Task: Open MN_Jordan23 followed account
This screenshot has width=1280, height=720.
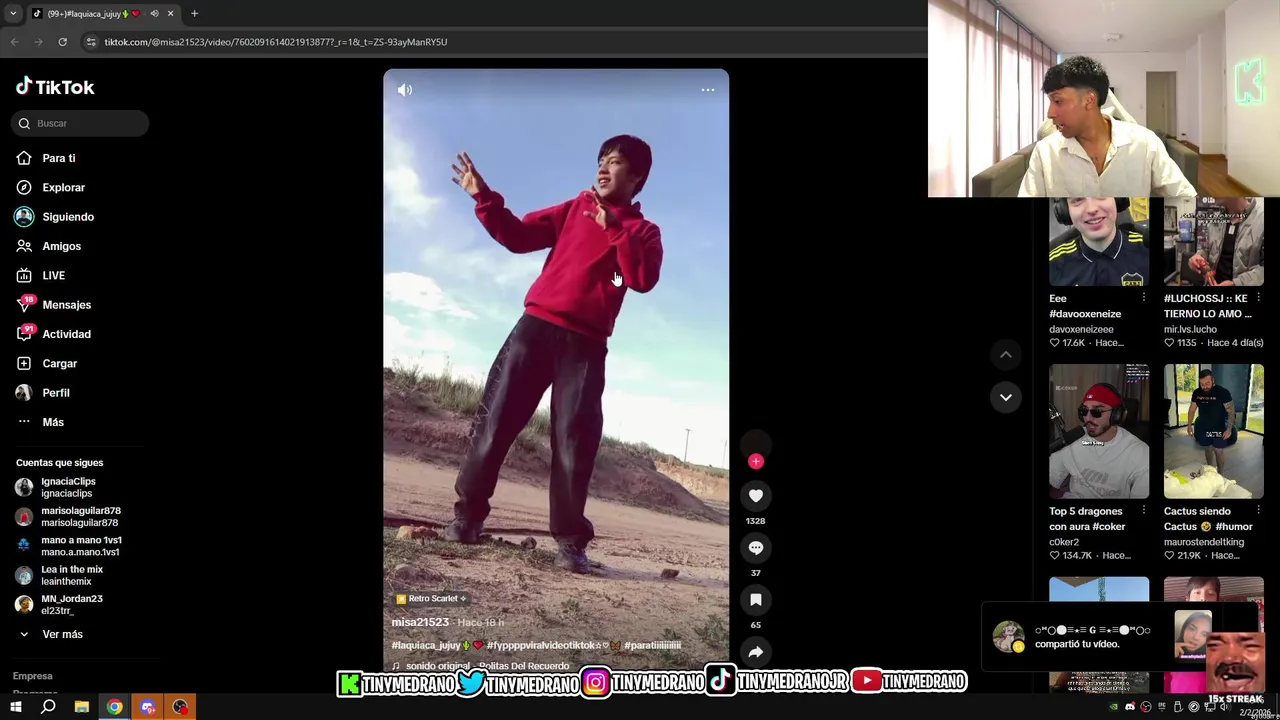Action: coord(60,604)
